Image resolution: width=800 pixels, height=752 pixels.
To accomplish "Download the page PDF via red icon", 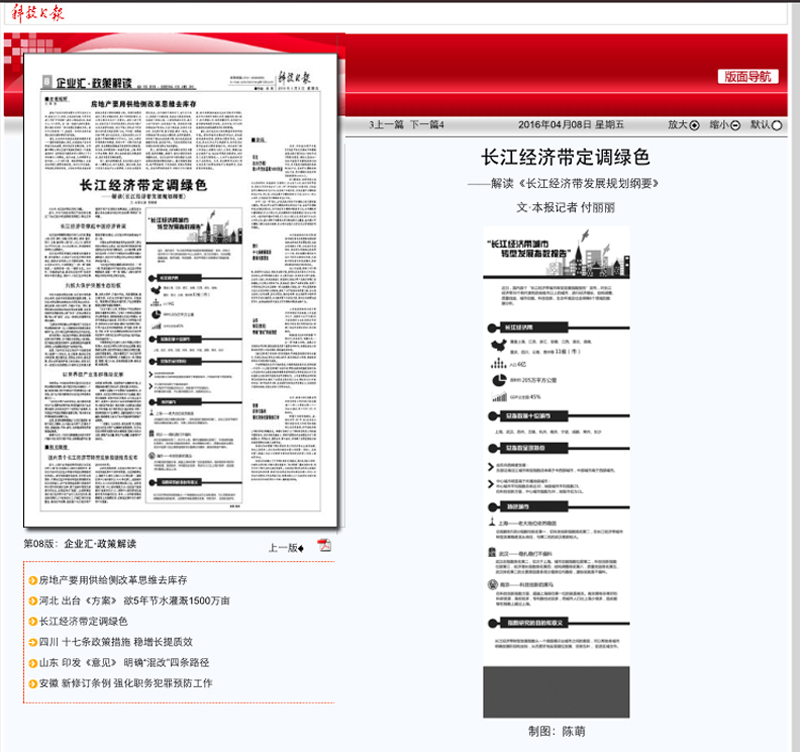I will point(324,545).
